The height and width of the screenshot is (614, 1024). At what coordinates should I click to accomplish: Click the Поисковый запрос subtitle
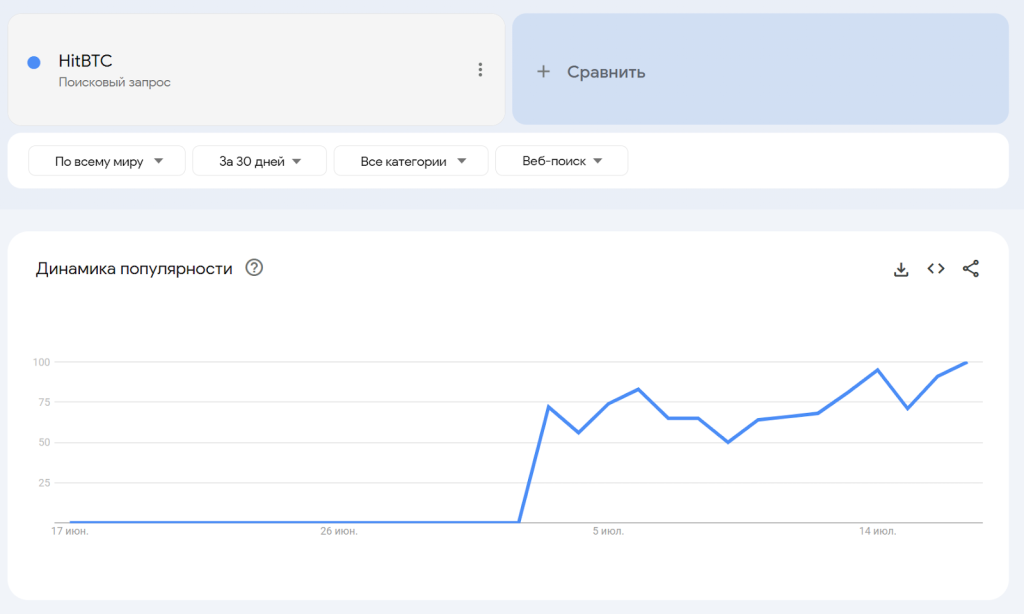click(114, 82)
